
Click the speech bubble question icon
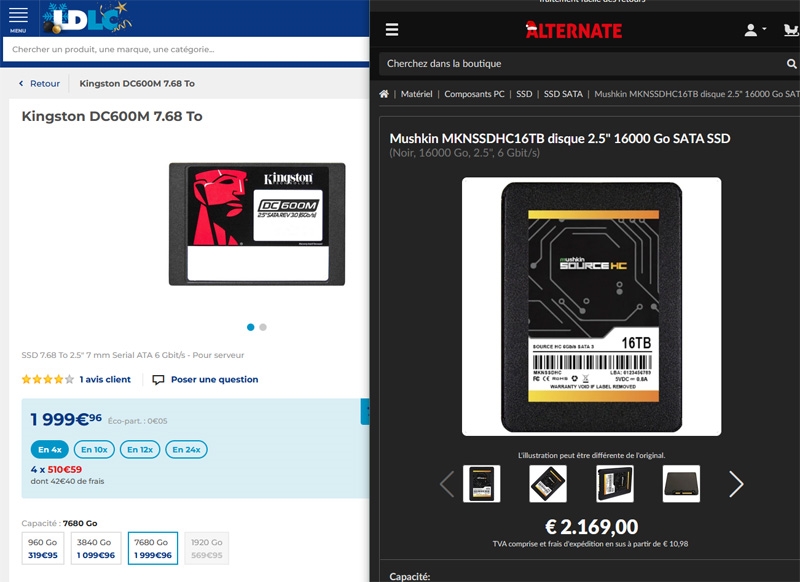click(x=158, y=380)
